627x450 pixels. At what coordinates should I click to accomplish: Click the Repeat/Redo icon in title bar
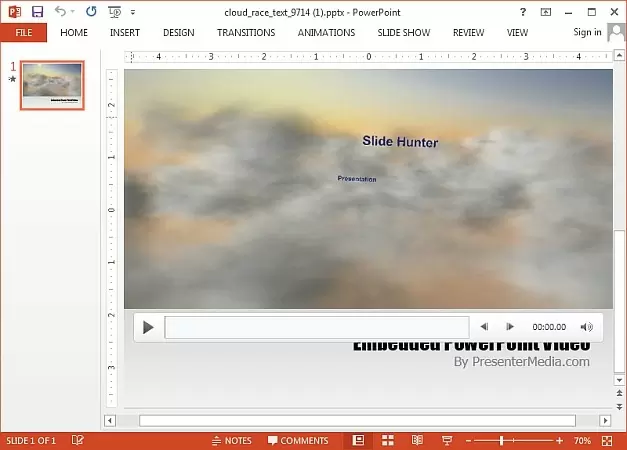pyautogui.click(x=92, y=12)
